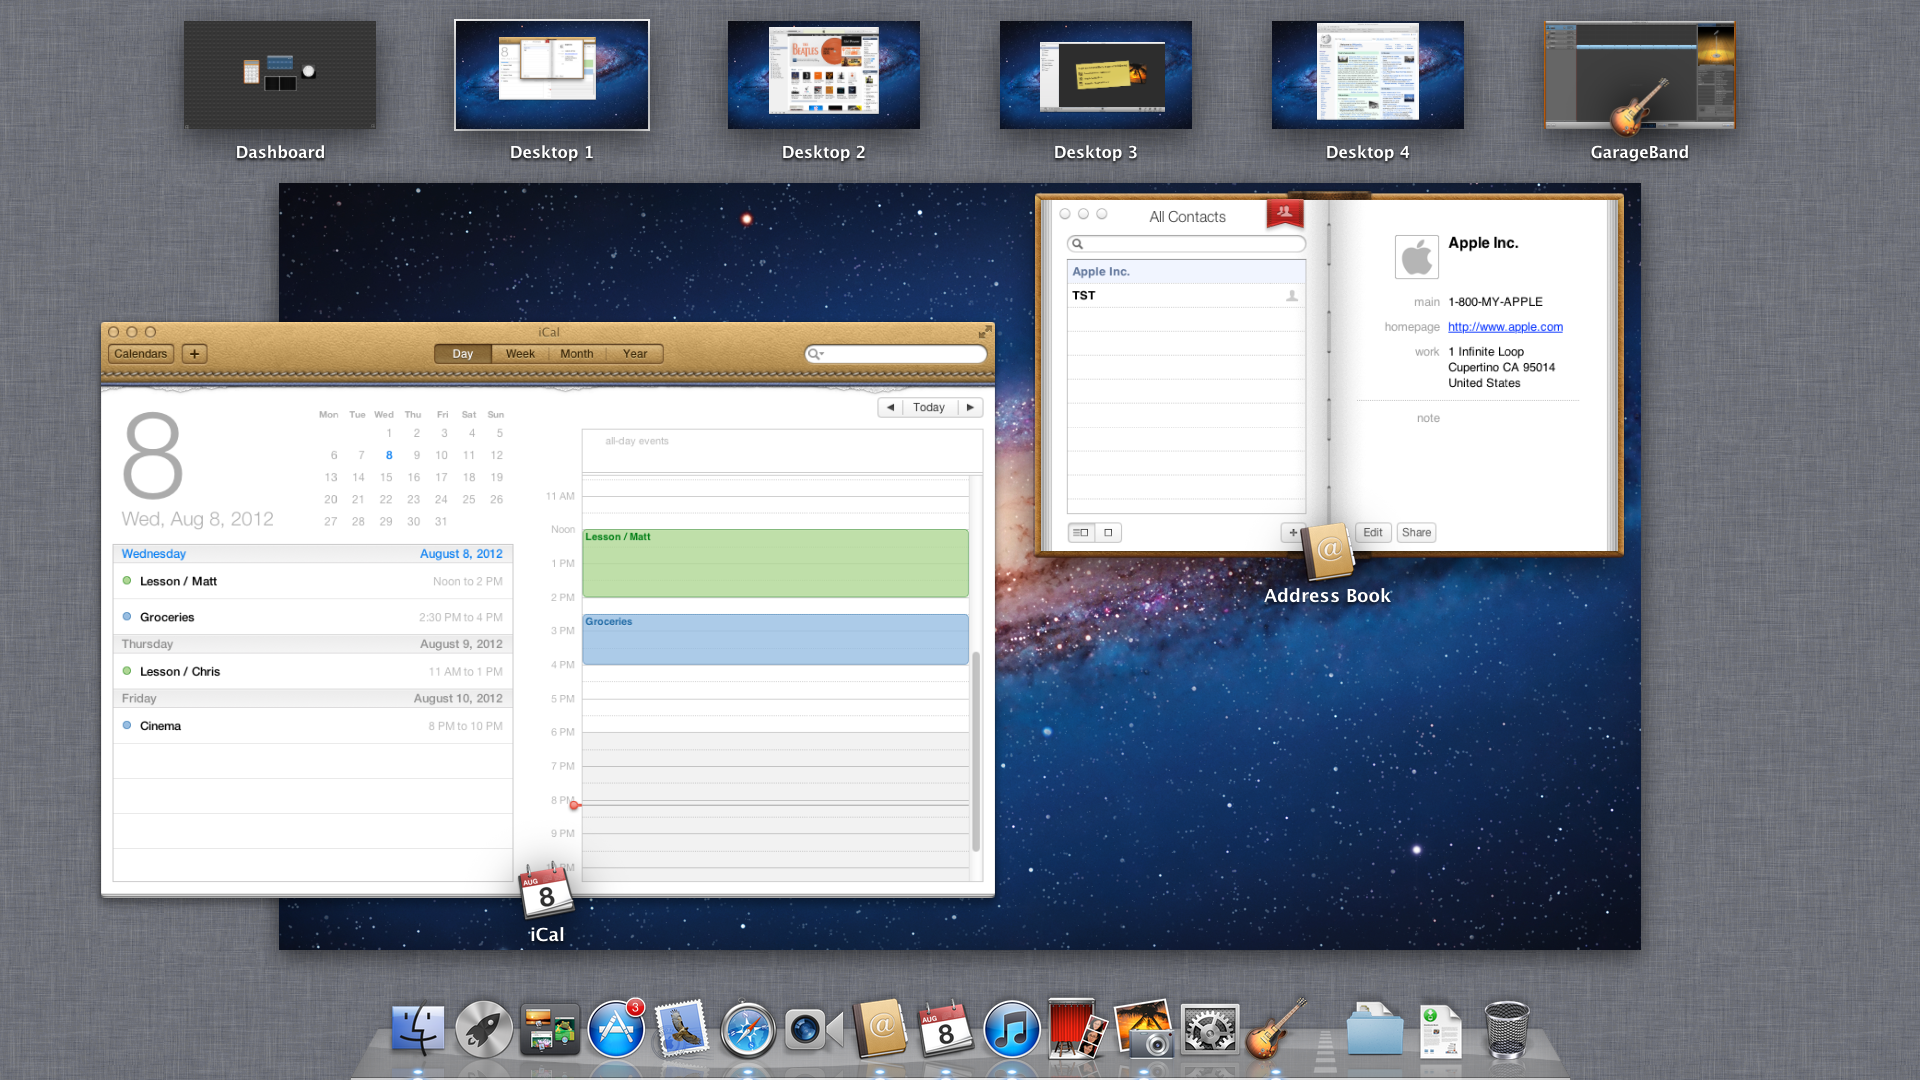This screenshot has width=1920, height=1080.
Task: Open iCal calendar icon in Dock
Action: coord(946,1028)
